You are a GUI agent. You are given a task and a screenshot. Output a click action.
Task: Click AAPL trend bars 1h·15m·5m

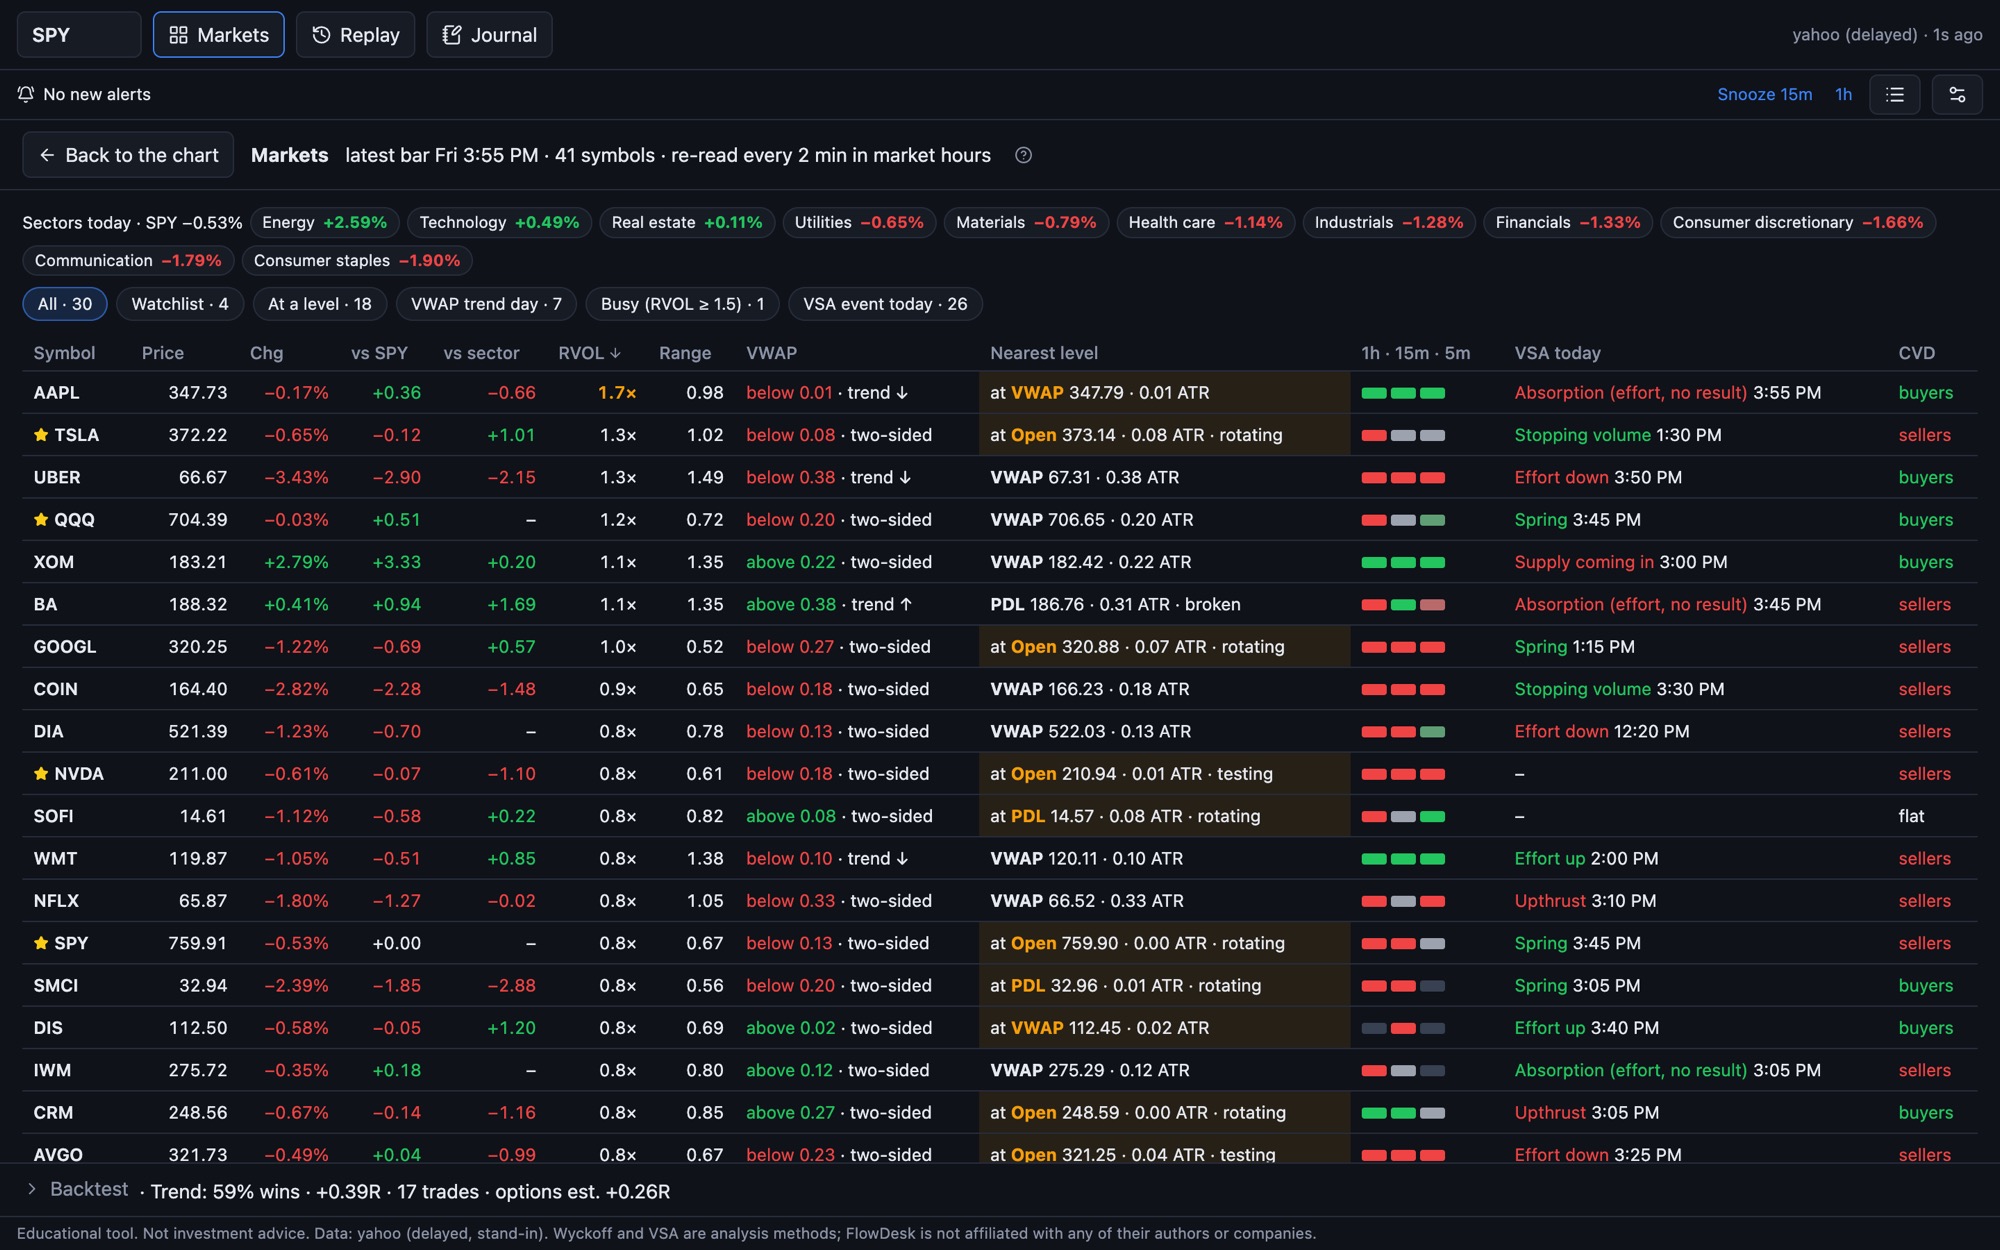coord(1403,393)
